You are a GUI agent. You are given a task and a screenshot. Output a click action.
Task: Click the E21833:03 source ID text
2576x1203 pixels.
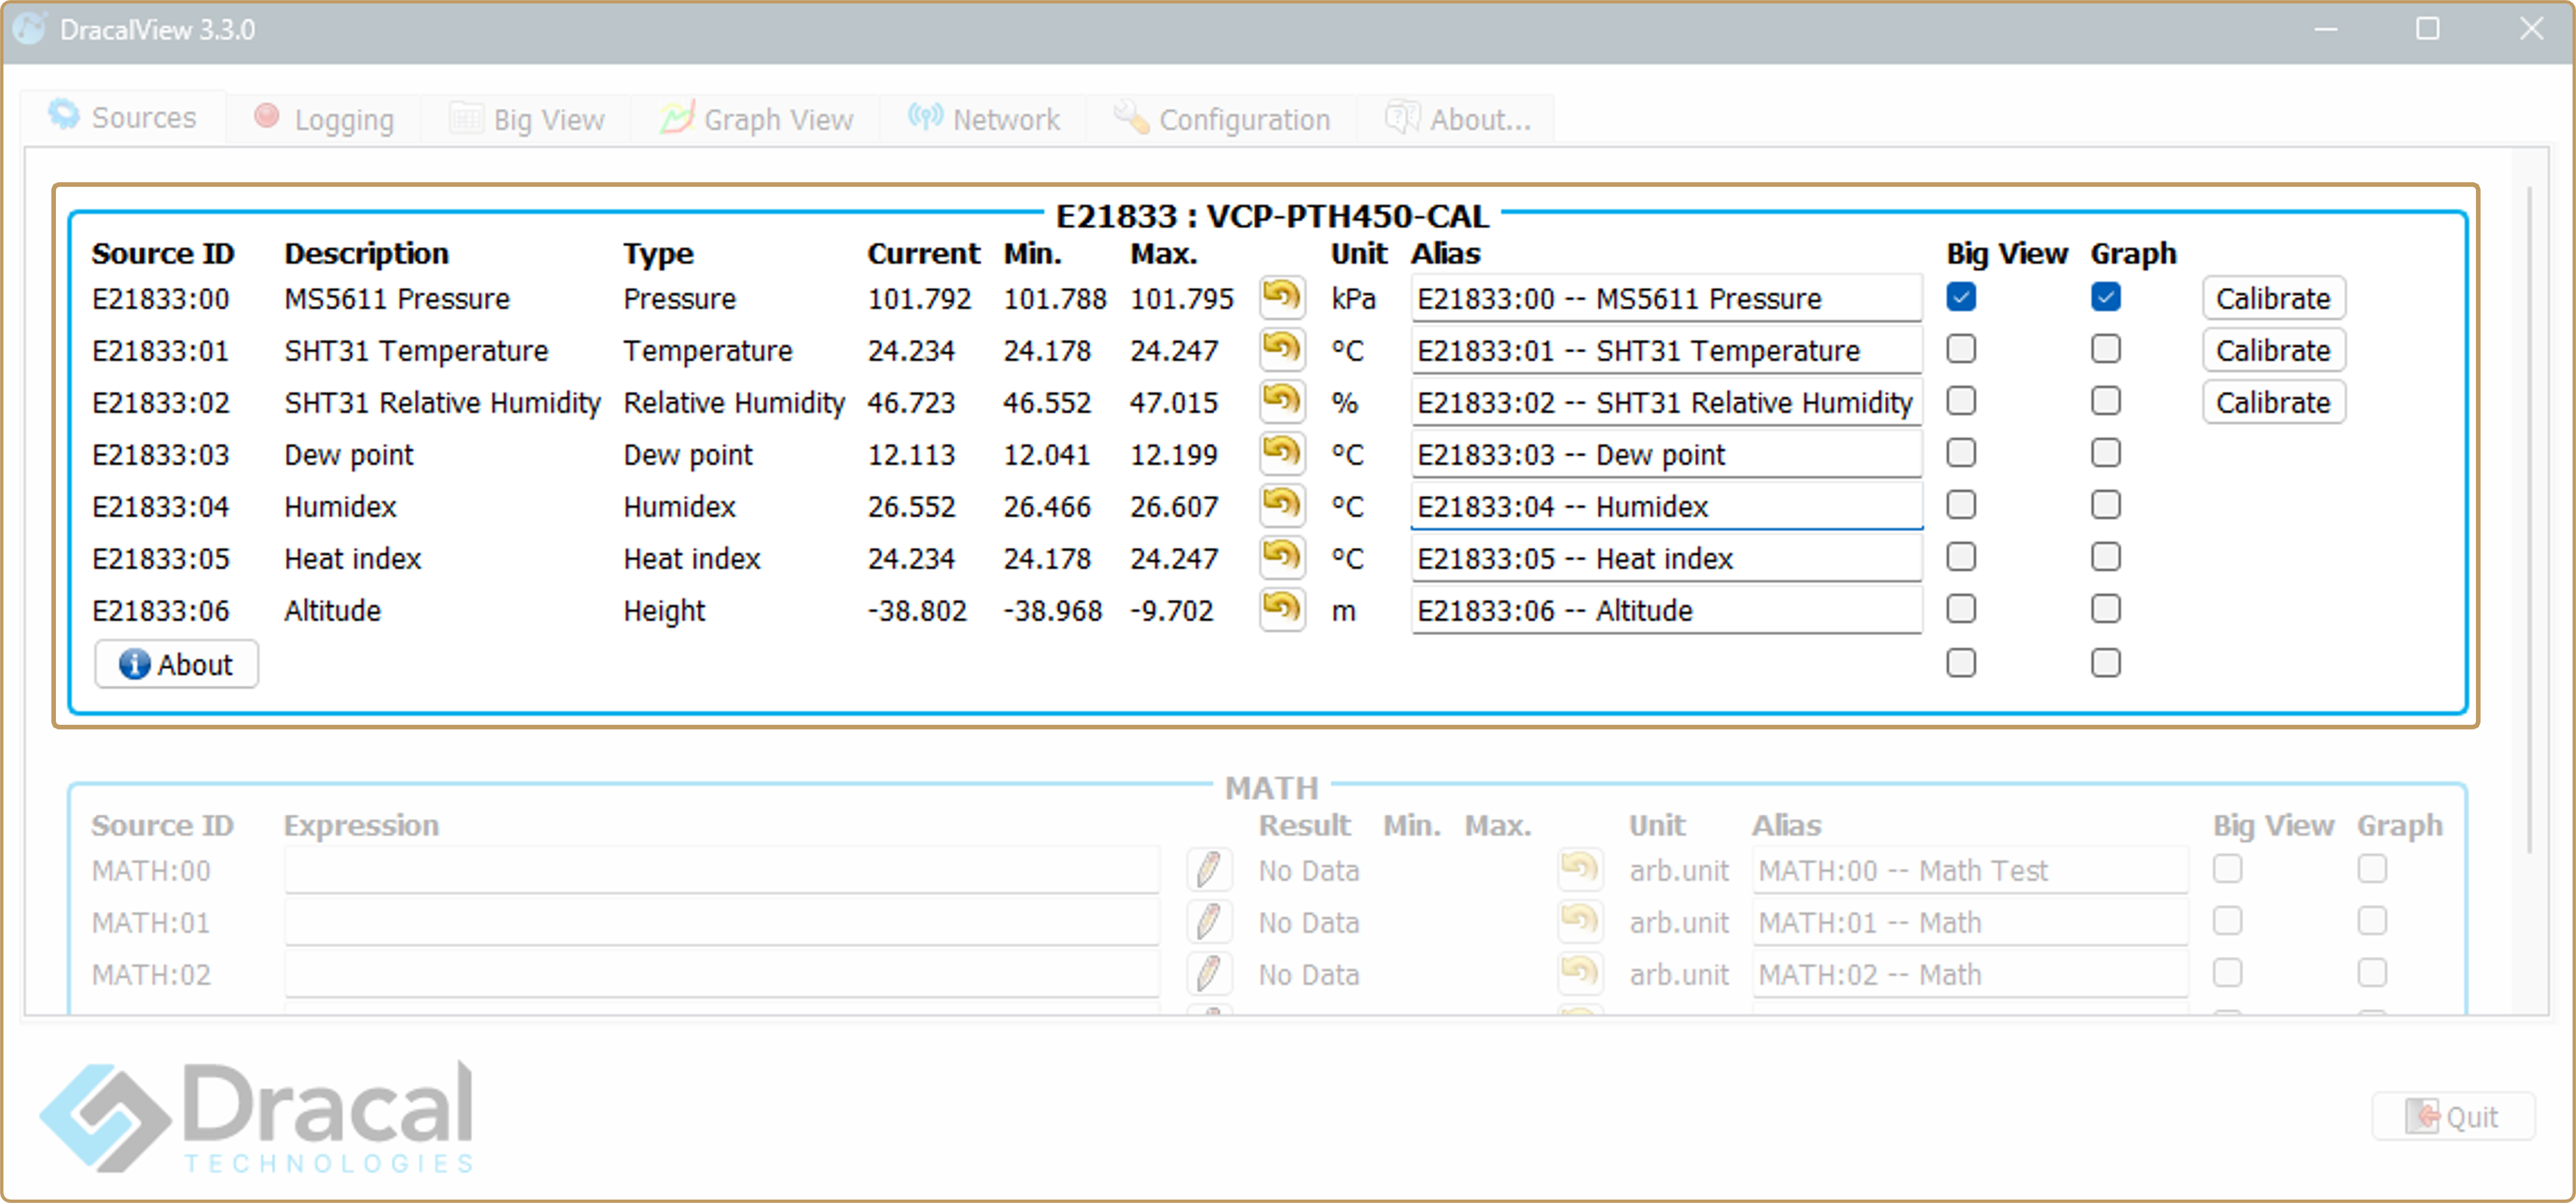[160, 455]
